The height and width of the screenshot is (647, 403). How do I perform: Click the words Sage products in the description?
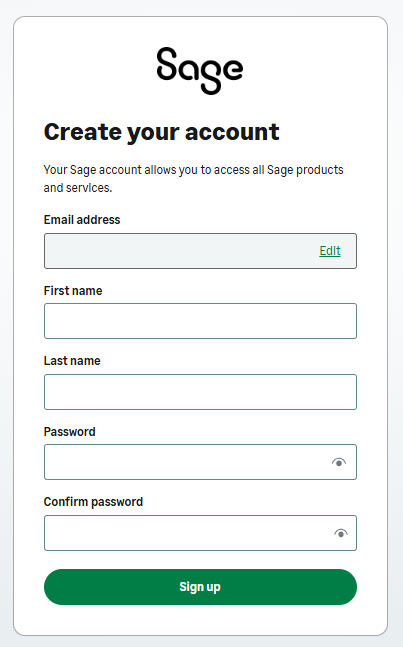305,170
